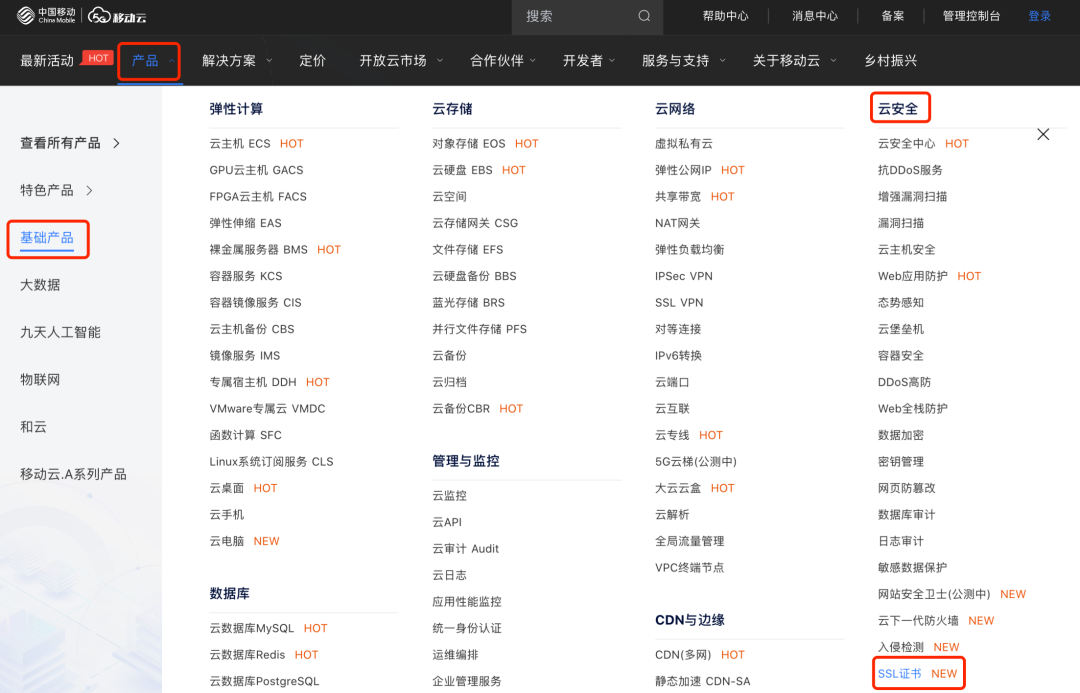
Task: Open 最新活动 in the navigation bar
Action: click(47, 61)
